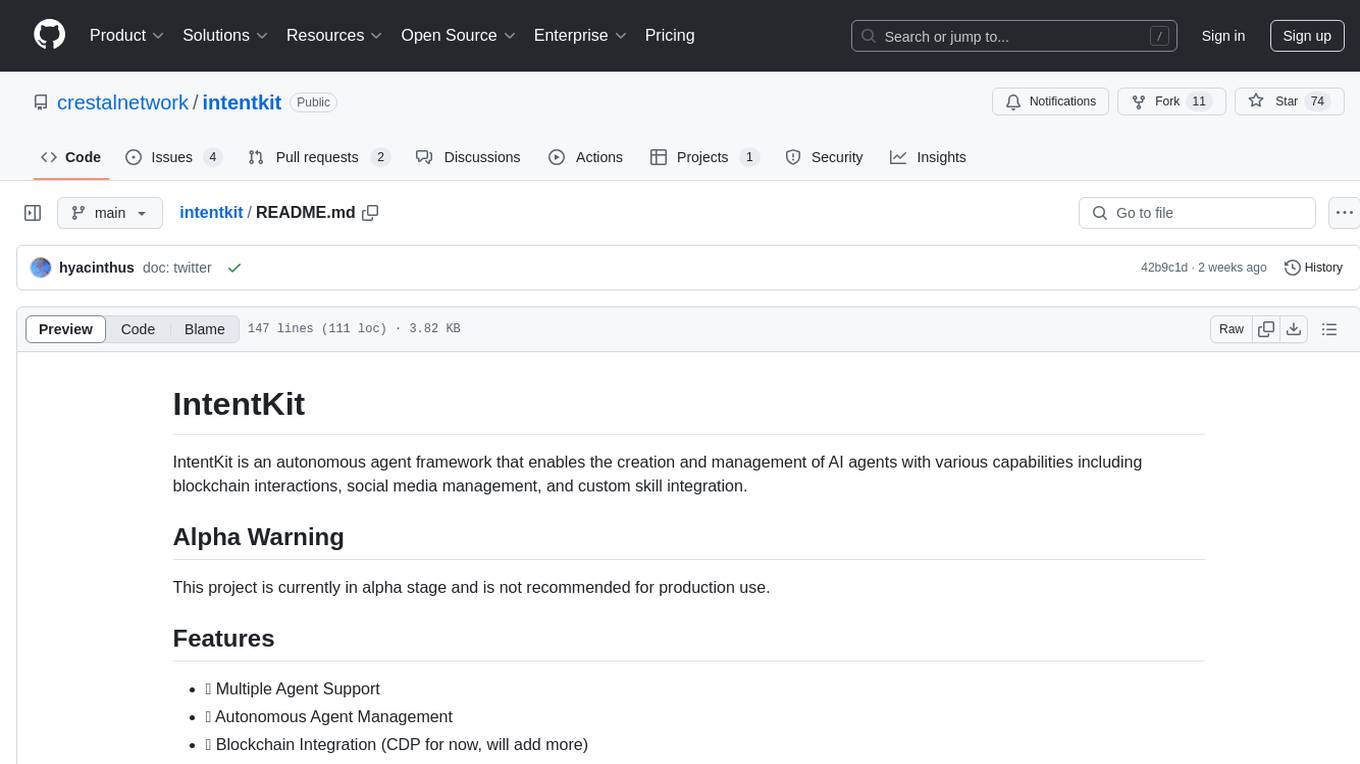Image resolution: width=1360 pixels, height=764 pixels.
Task: Switch to the Issues tab
Action: (x=174, y=157)
